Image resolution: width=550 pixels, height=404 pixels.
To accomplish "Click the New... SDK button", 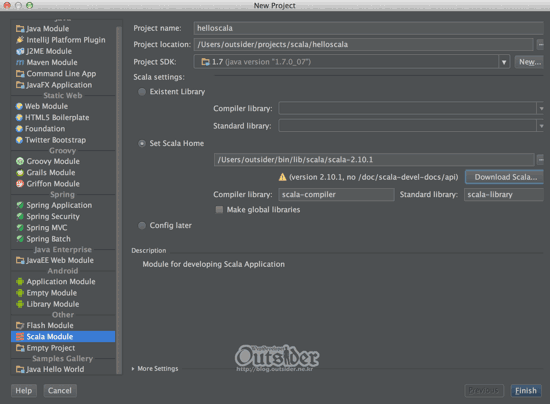I will [529, 62].
